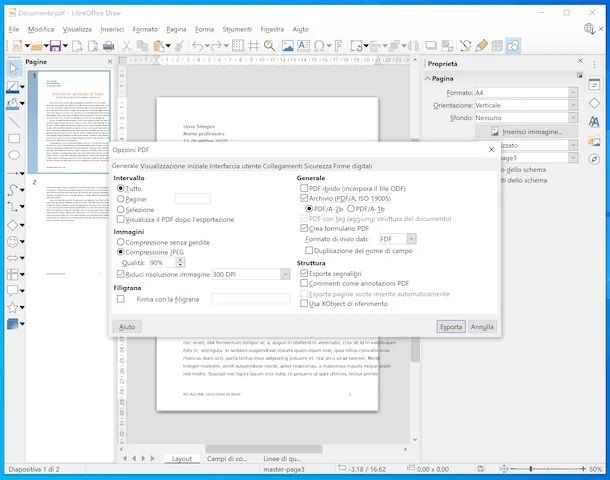
Task: Click the Save document toolbar icon
Action: pos(55,46)
